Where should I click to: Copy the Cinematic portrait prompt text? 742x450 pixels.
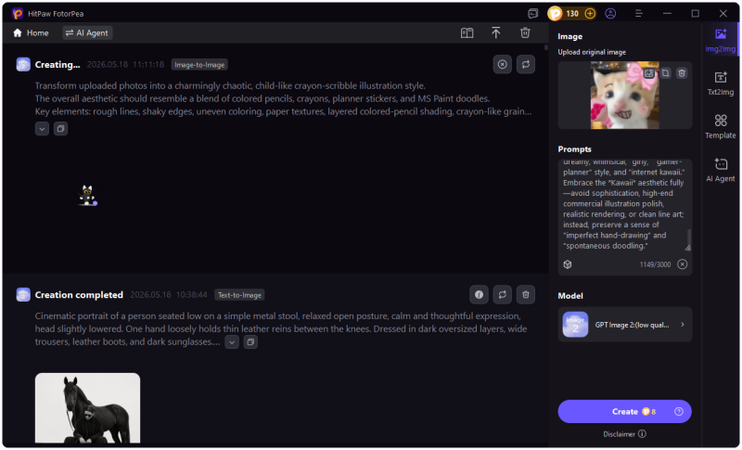coord(250,342)
